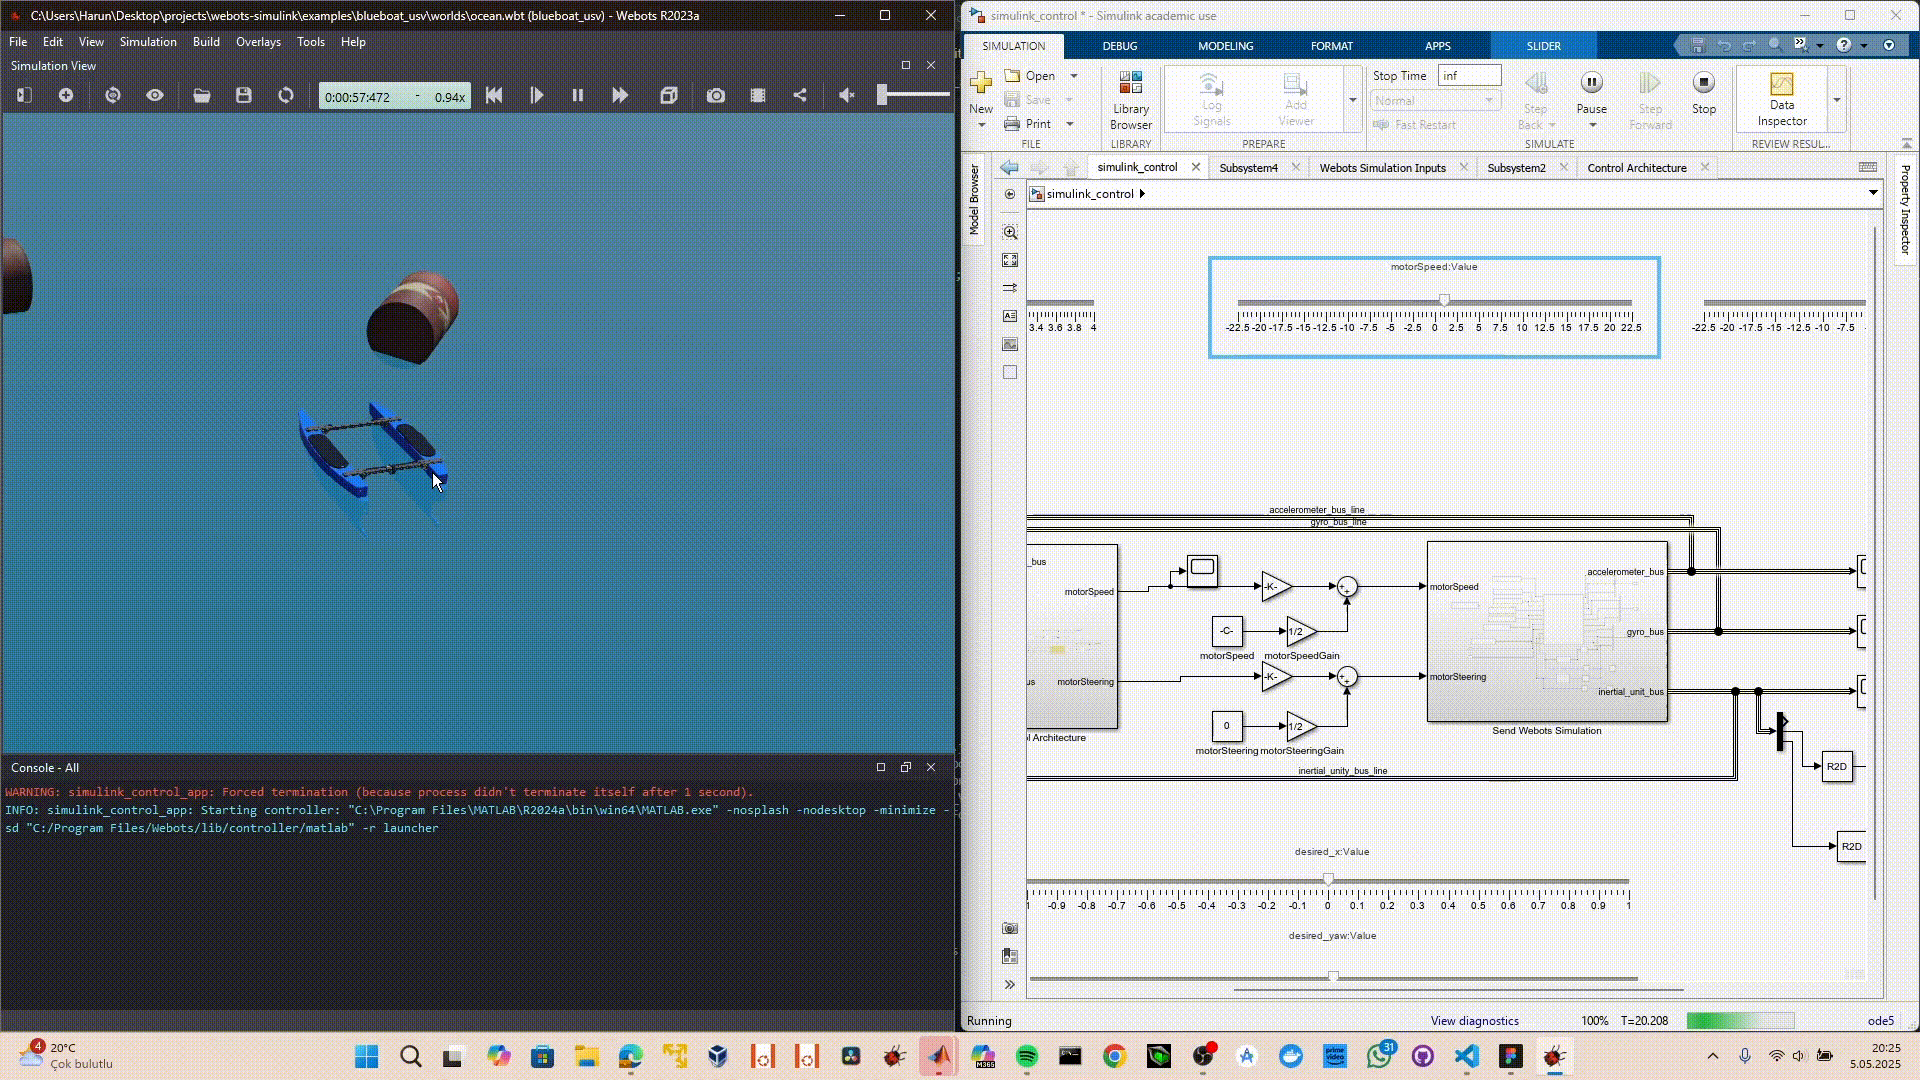Reload the Webots world icon
Viewport: 1920px width, 1080px height.
286,95
